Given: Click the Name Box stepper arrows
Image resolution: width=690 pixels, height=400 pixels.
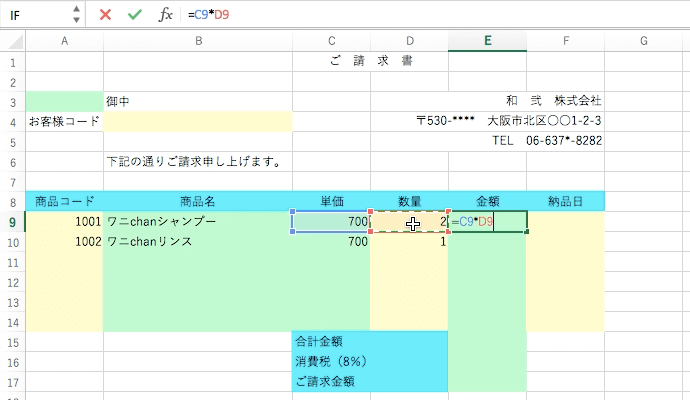Looking at the screenshot, I should (76, 15).
